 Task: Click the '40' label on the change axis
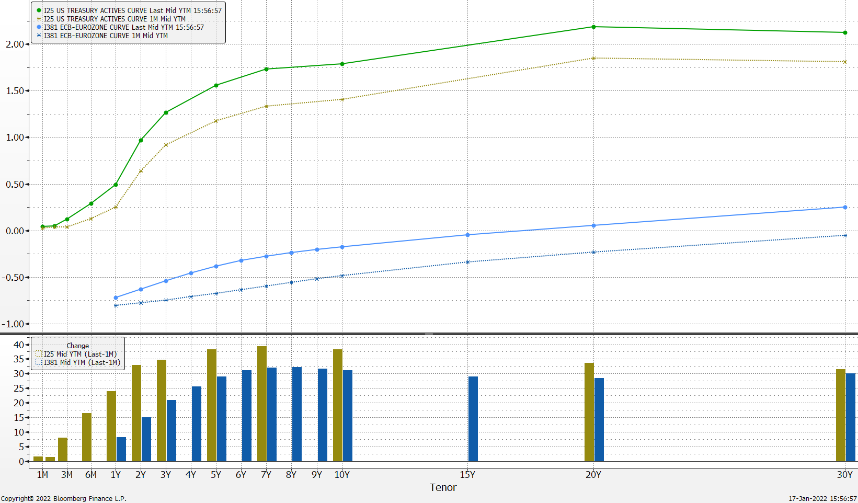19,345
